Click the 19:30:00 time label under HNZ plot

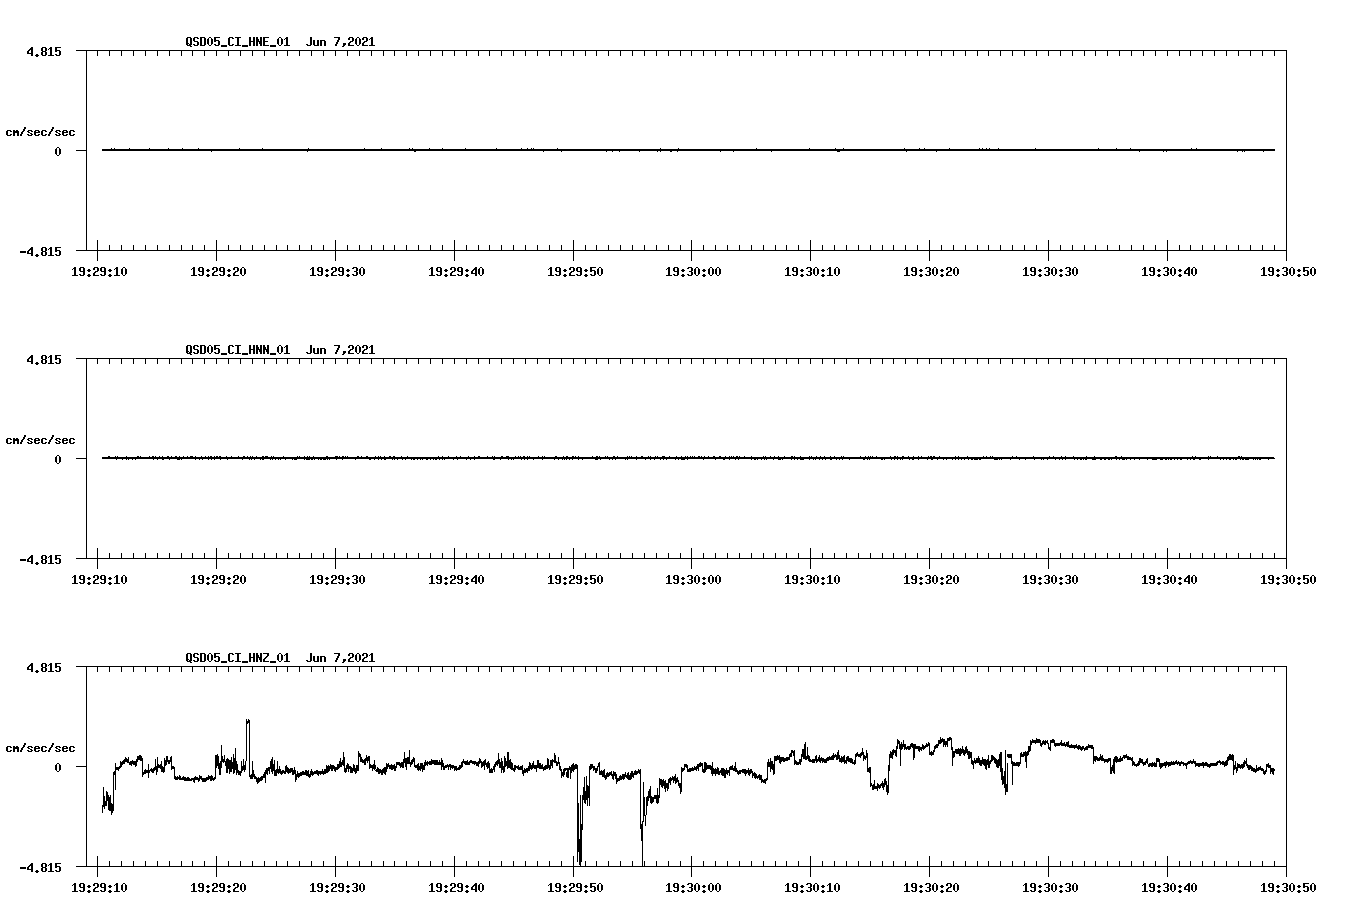pos(692,887)
